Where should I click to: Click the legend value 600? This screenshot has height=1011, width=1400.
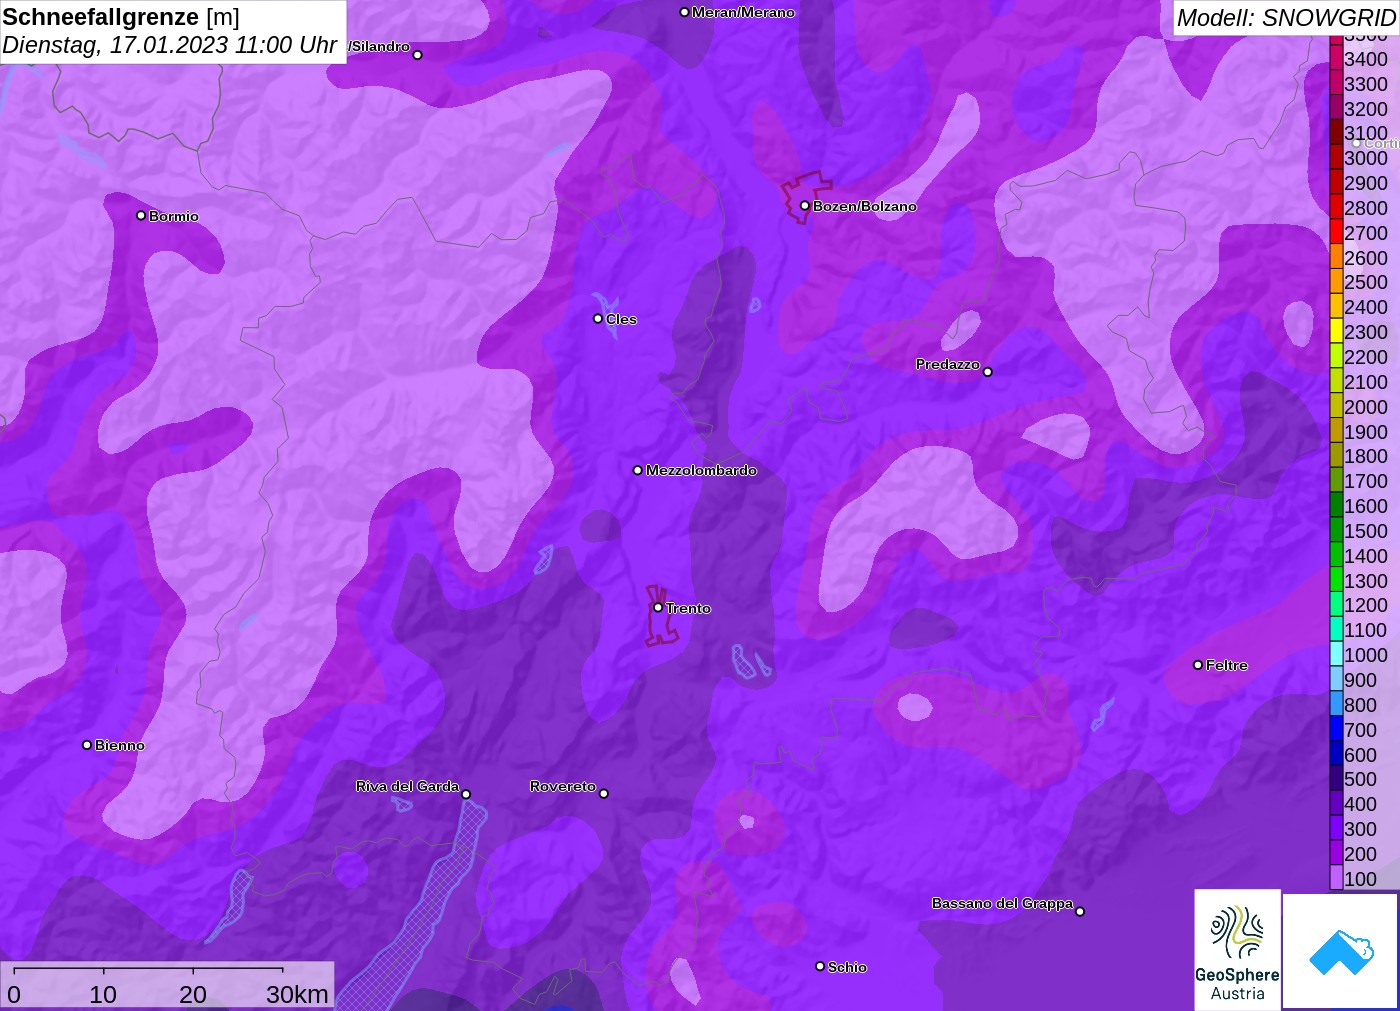(1360, 754)
